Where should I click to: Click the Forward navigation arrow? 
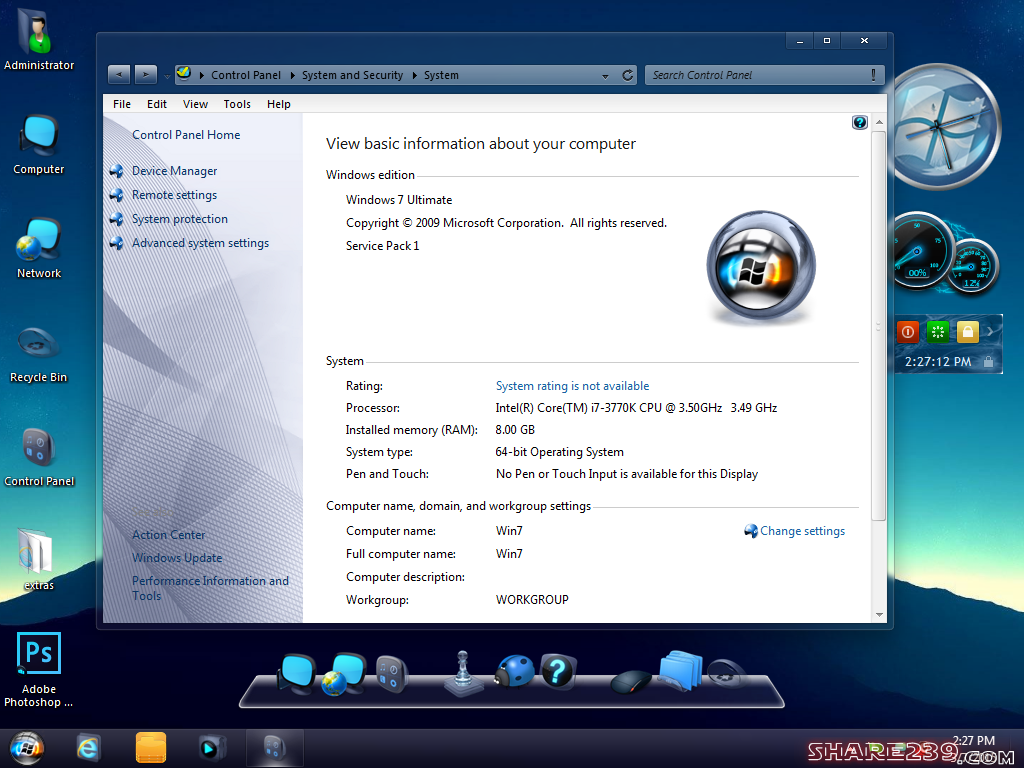point(146,74)
